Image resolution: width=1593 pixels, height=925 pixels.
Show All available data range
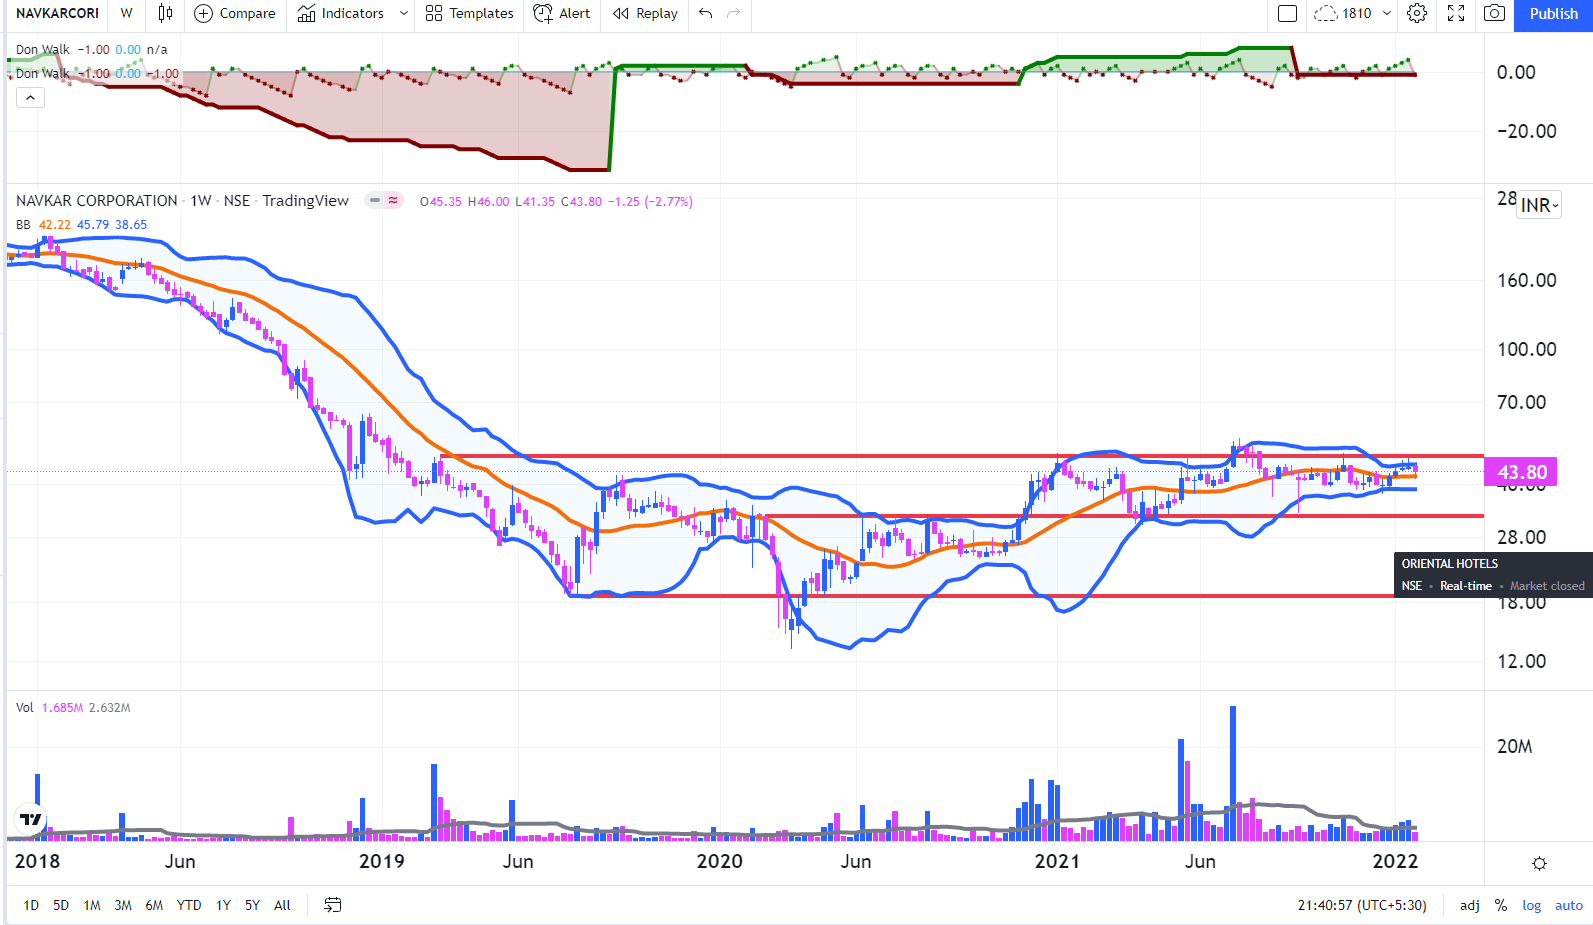pos(283,905)
